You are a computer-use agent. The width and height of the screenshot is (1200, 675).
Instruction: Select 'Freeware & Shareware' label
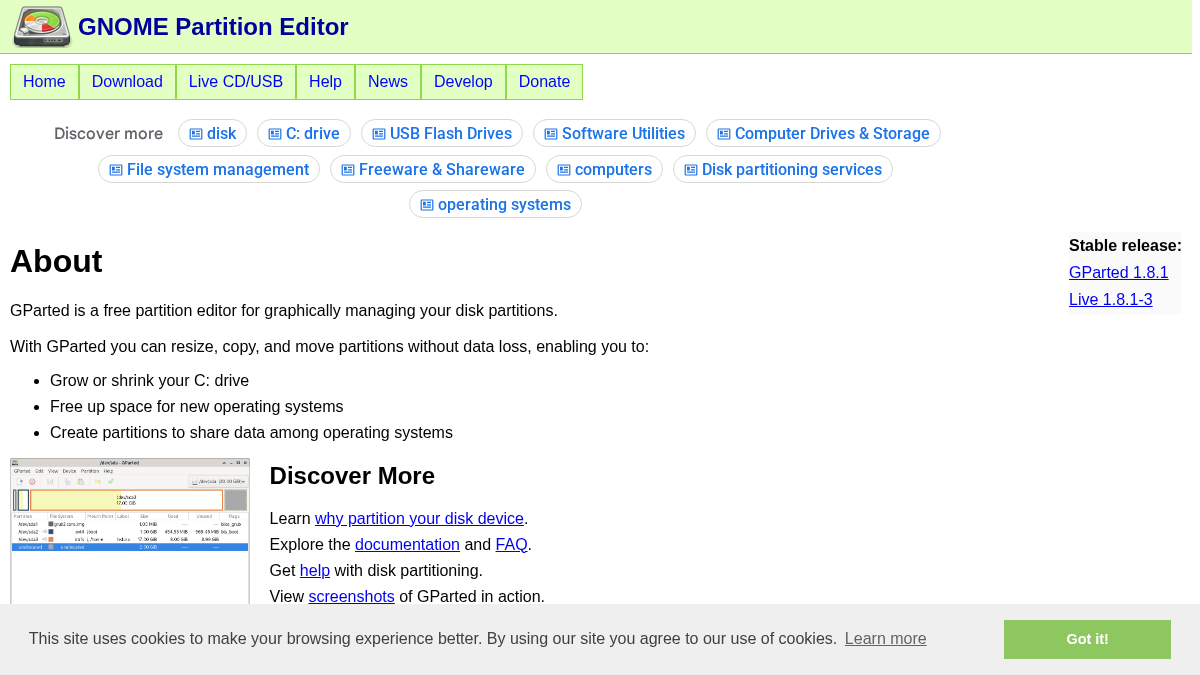[x=442, y=170]
